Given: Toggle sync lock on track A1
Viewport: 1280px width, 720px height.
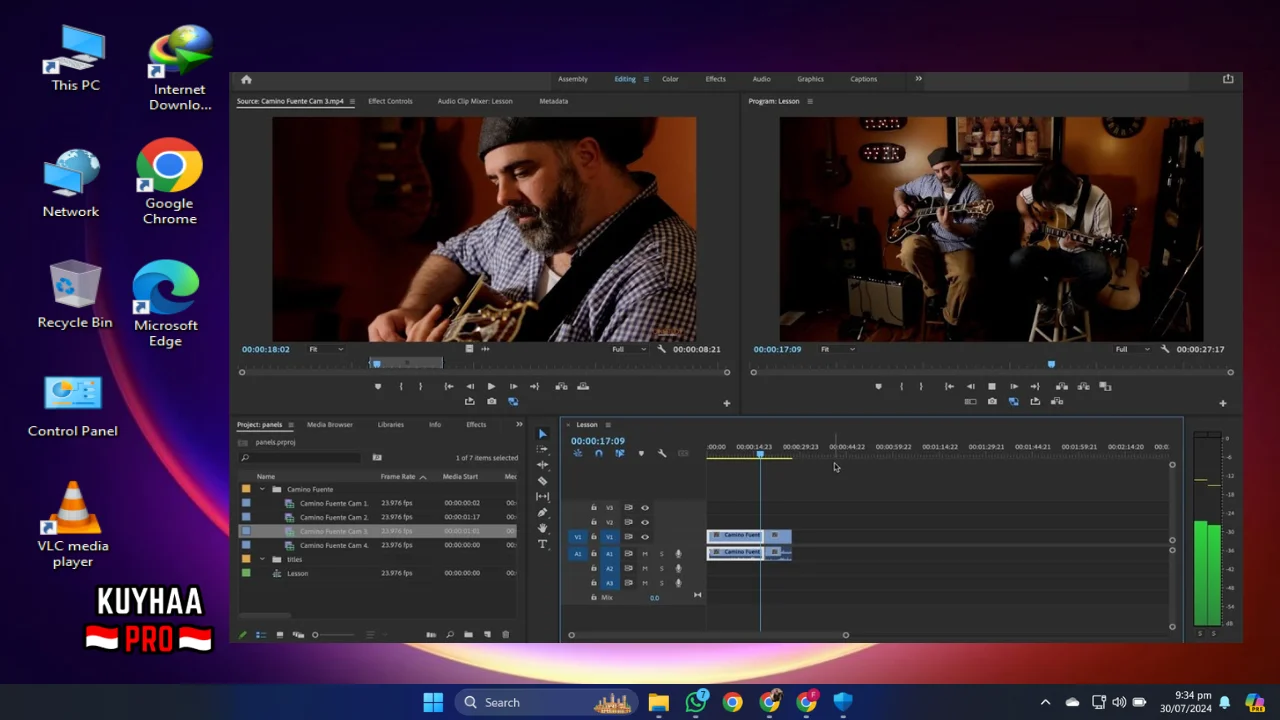Looking at the screenshot, I should click(628, 554).
